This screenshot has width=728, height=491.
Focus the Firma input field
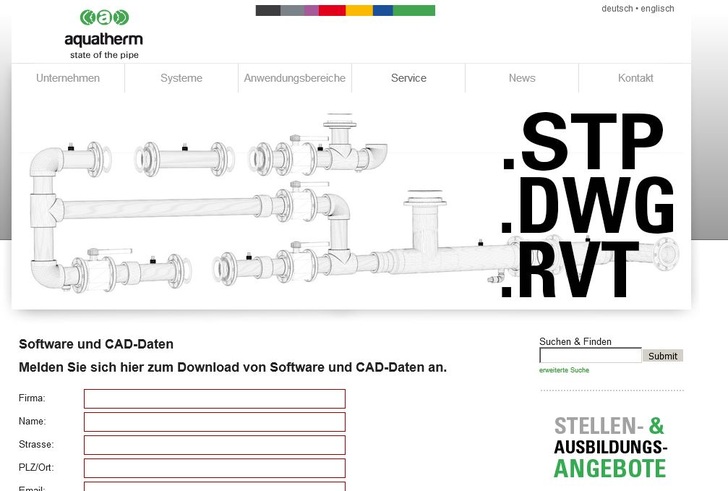(x=214, y=399)
